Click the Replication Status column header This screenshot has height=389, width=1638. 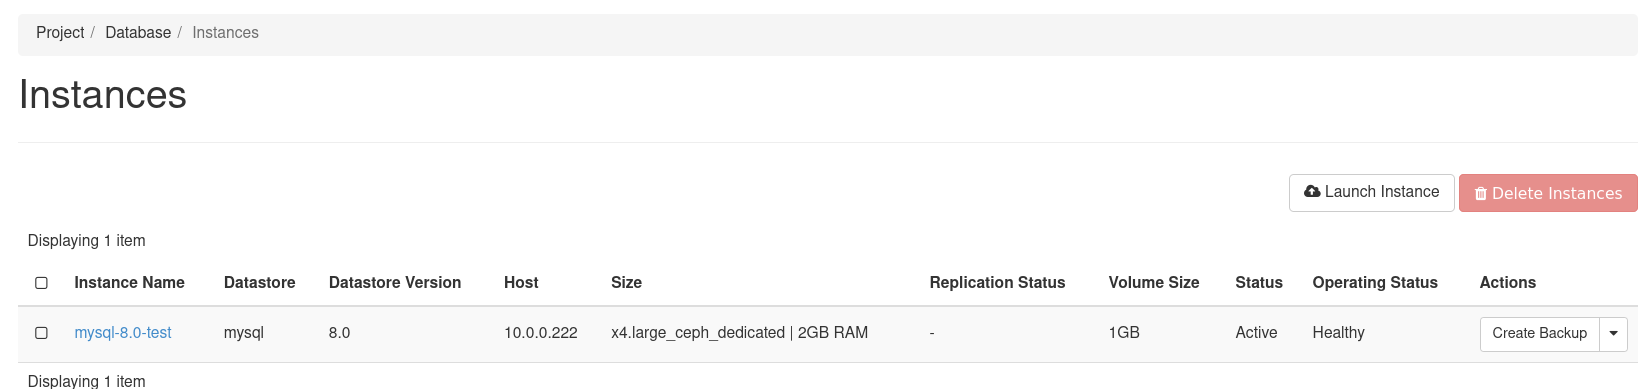click(x=997, y=283)
